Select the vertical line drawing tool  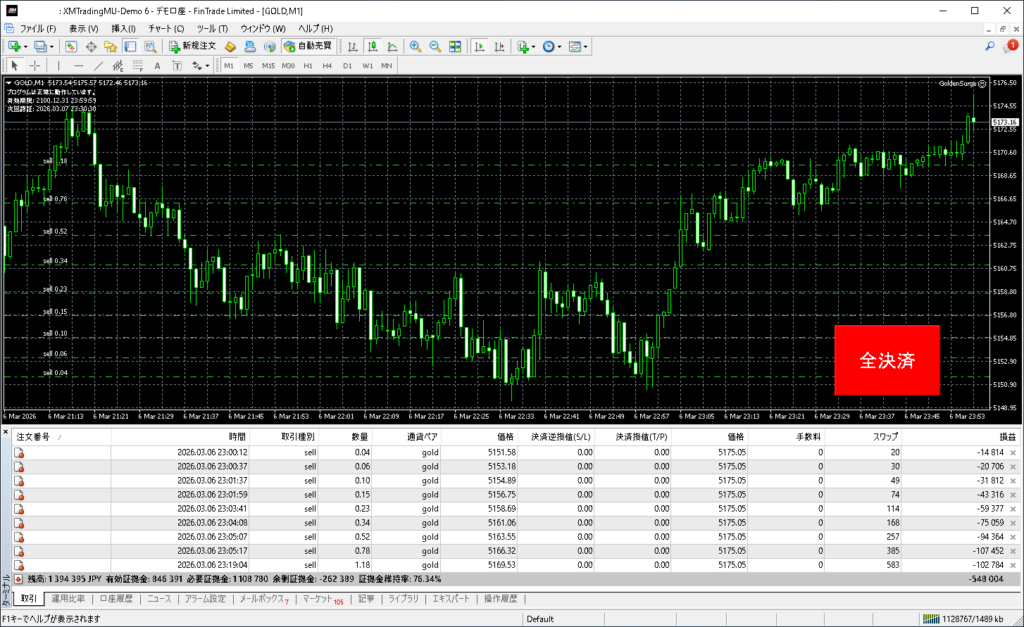(x=58, y=66)
